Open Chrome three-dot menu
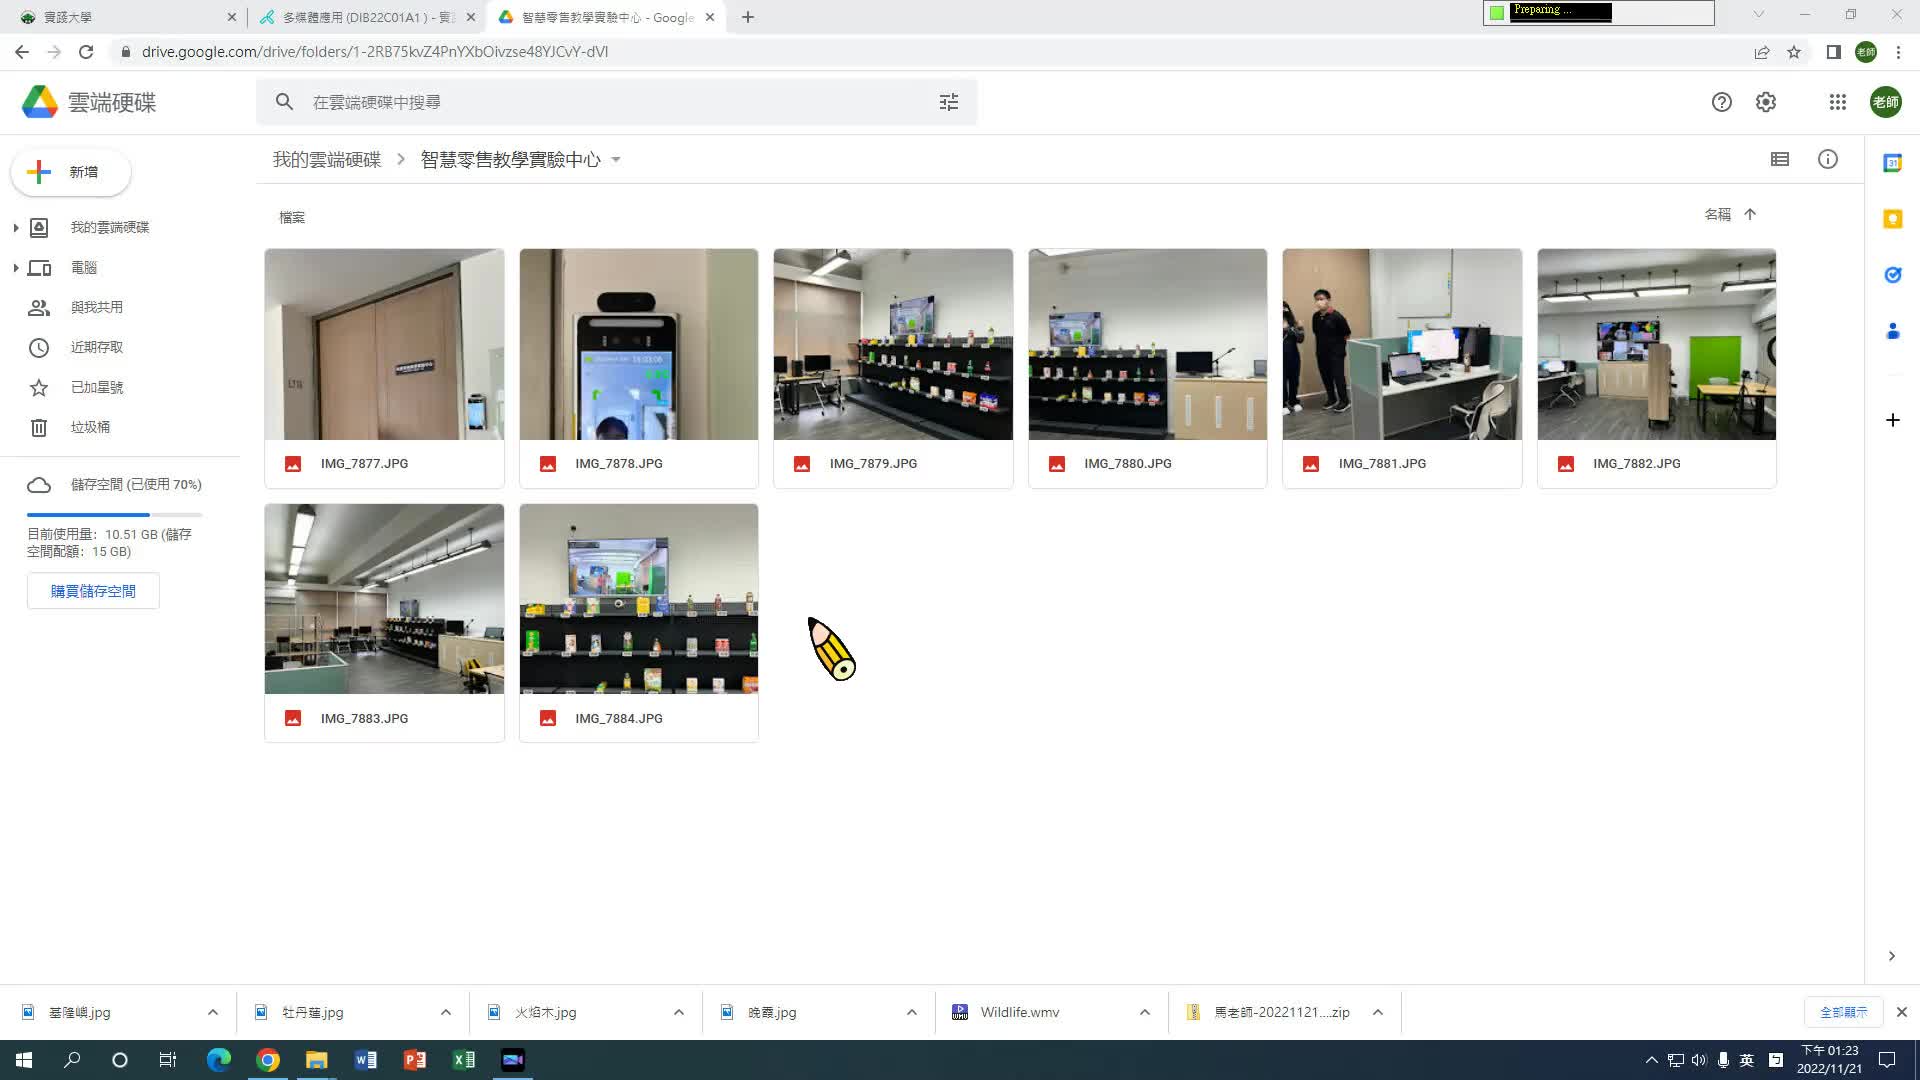Image resolution: width=1920 pixels, height=1080 pixels. tap(1898, 52)
